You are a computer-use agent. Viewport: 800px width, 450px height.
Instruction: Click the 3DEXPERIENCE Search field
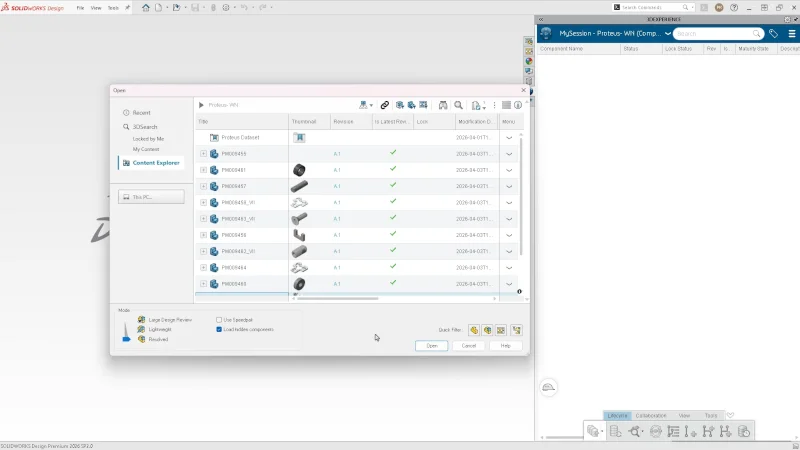(x=718, y=34)
